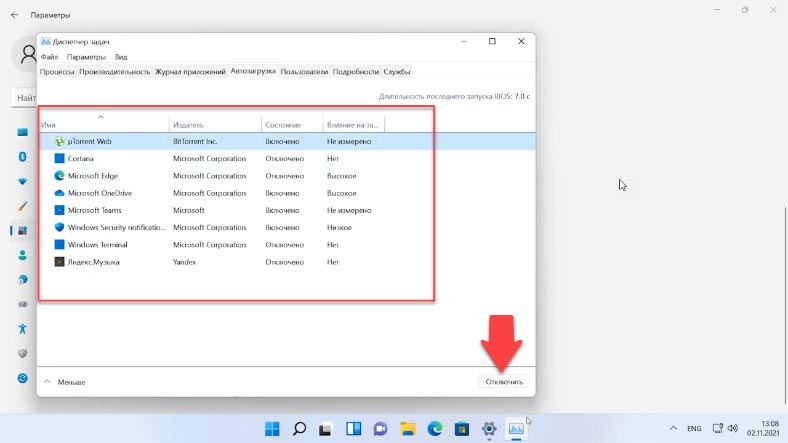Click the Низкое impact value

point(339,228)
